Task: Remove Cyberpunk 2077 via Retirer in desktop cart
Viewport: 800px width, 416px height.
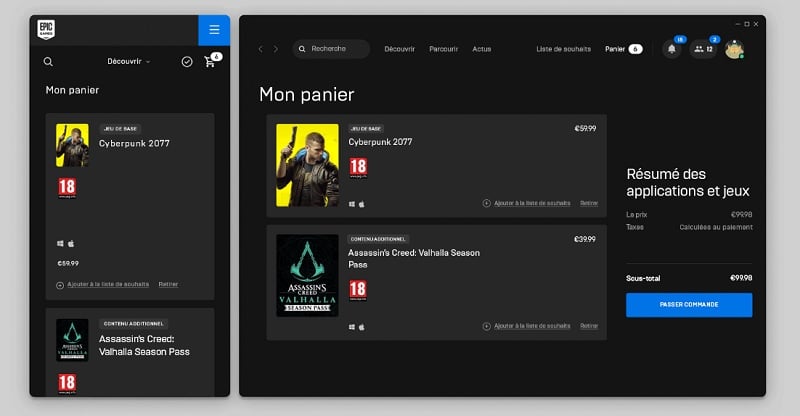Action: point(589,203)
